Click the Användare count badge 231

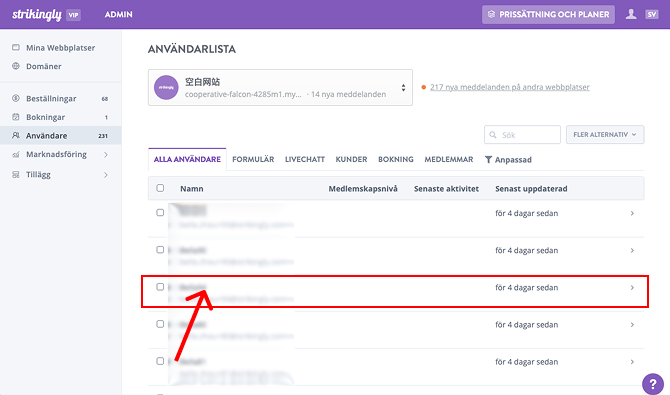pyautogui.click(x=103, y=136)
